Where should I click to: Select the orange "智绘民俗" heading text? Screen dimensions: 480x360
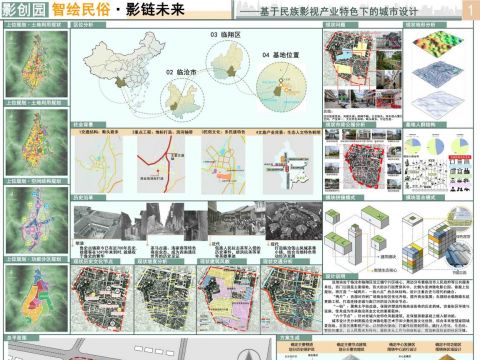81,9
